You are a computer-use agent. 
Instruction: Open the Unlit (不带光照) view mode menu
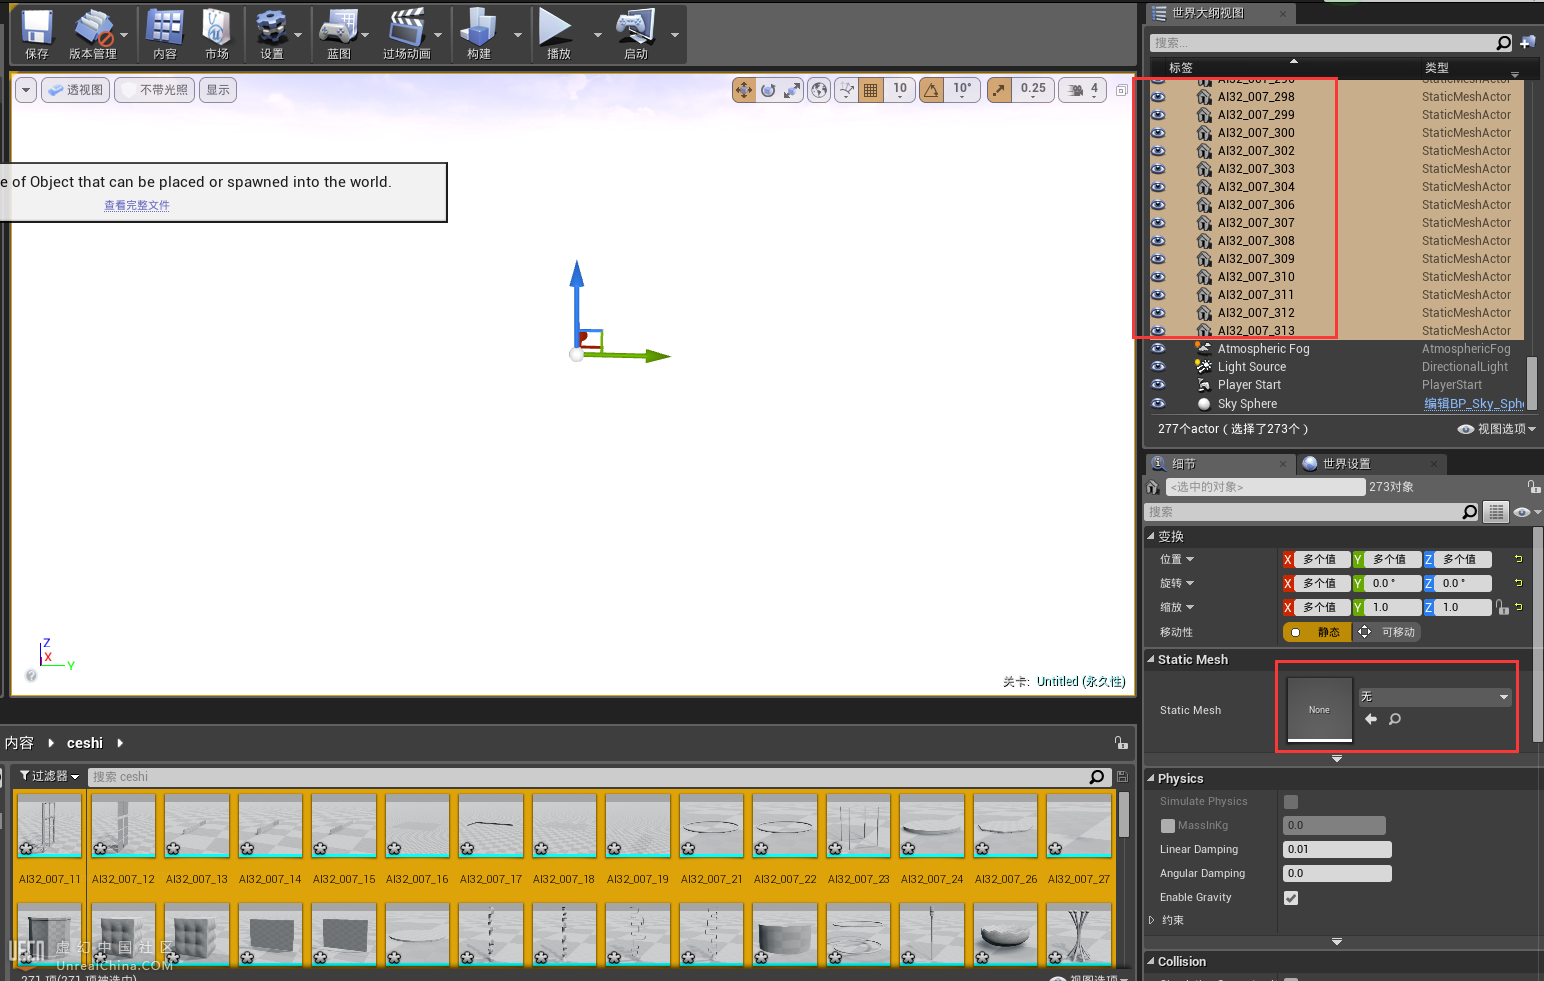click(x=155, y=90)
